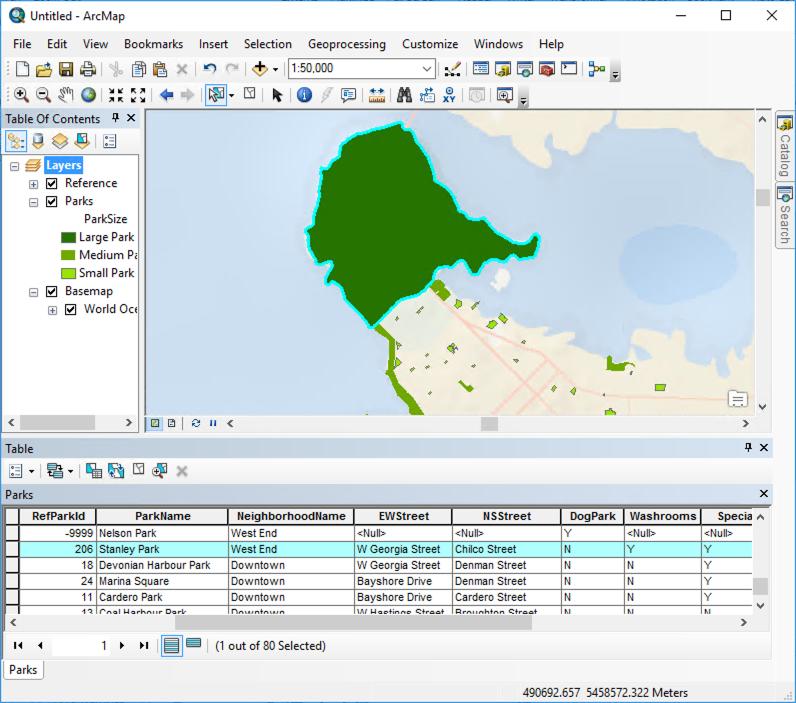Show selected records view button
This screenshot has width=796, height=703.
194,645
